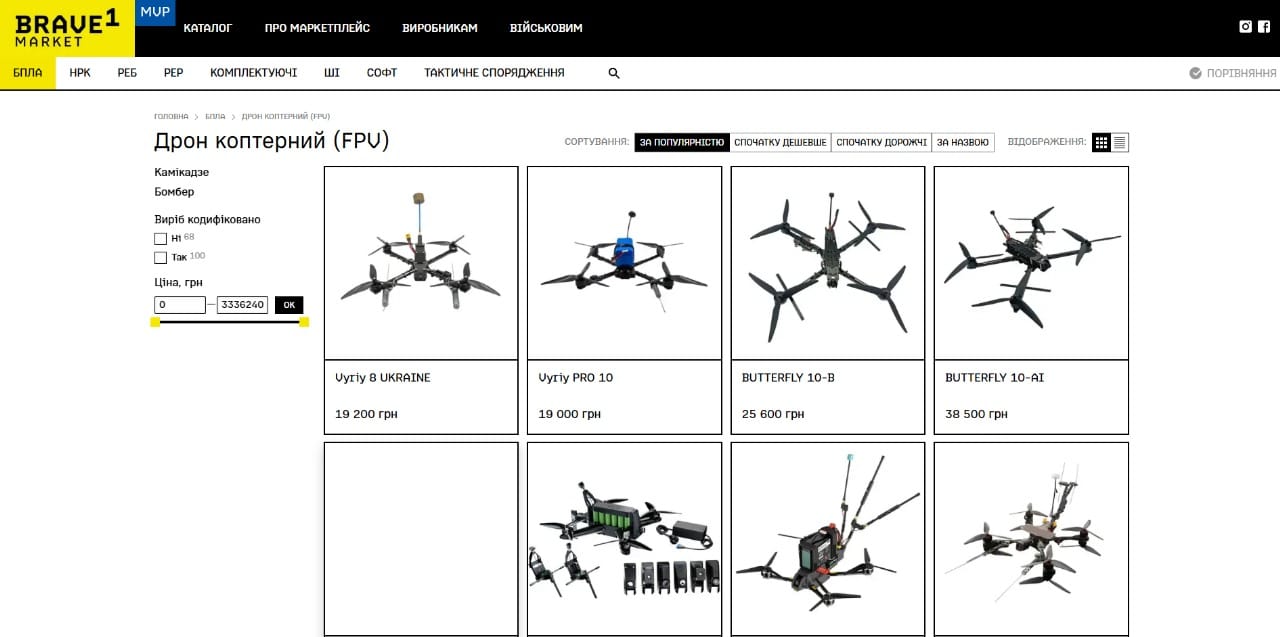Select the Тактичне спорядження tab
This screenshot has height=637, width=1280.
point(494,73)
